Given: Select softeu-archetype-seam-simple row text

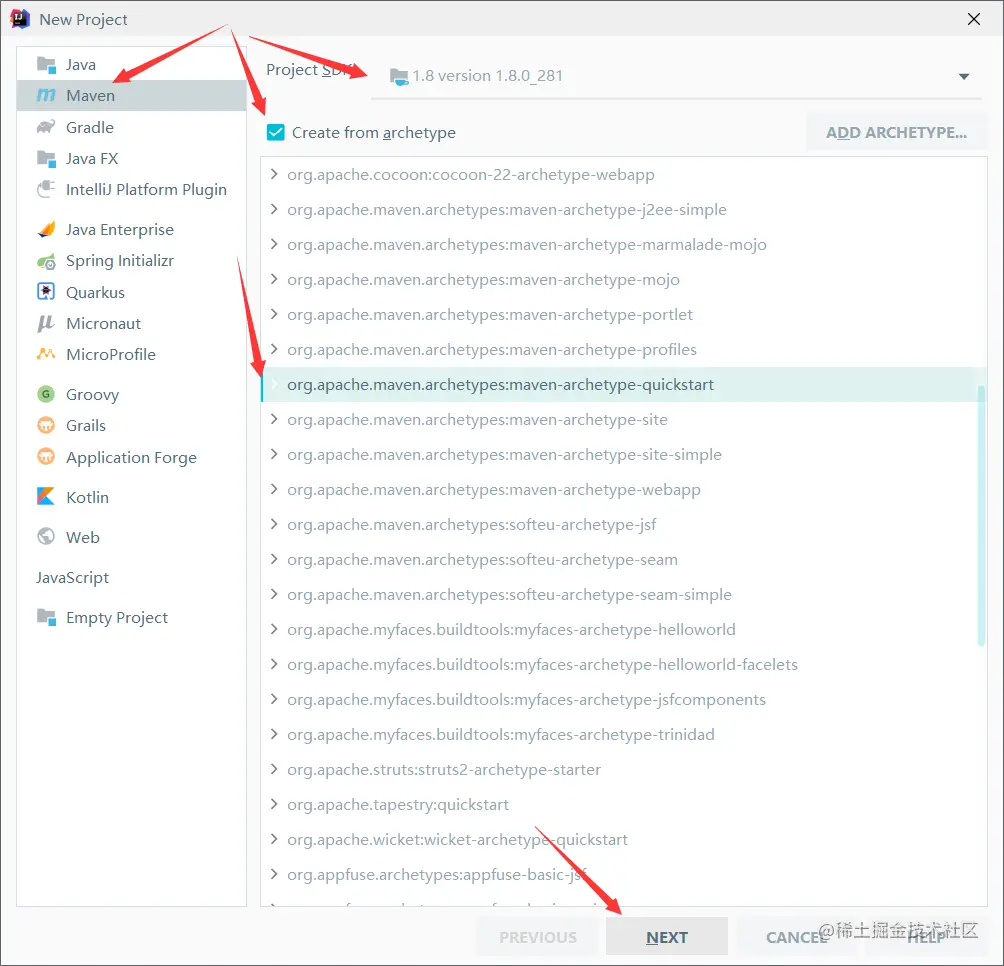Looking at the screenshot, I should coord(509,594).
